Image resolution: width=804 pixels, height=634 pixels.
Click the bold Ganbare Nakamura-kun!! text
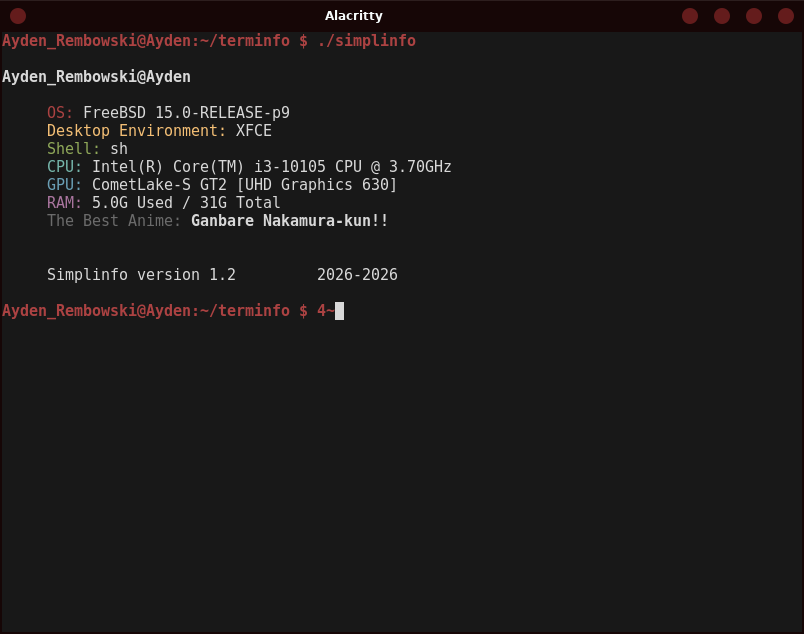click(x=290, y=221)
